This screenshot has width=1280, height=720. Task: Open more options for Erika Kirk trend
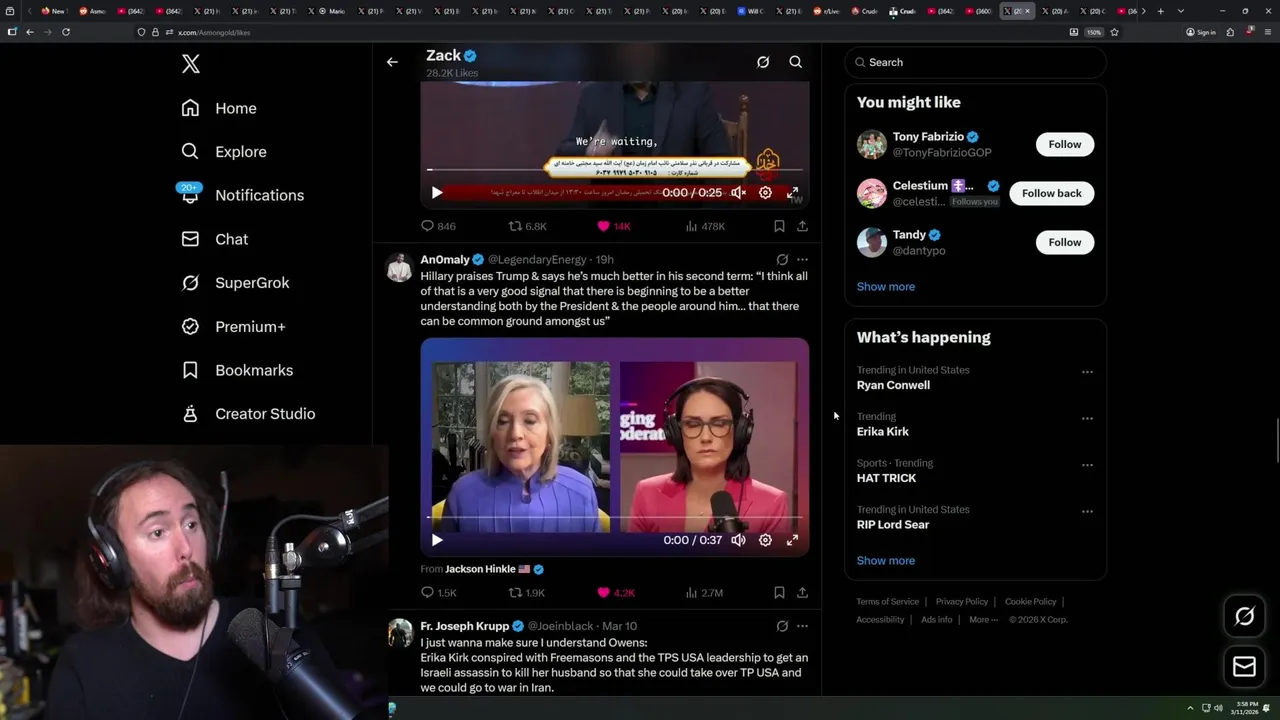[1087, 418]
